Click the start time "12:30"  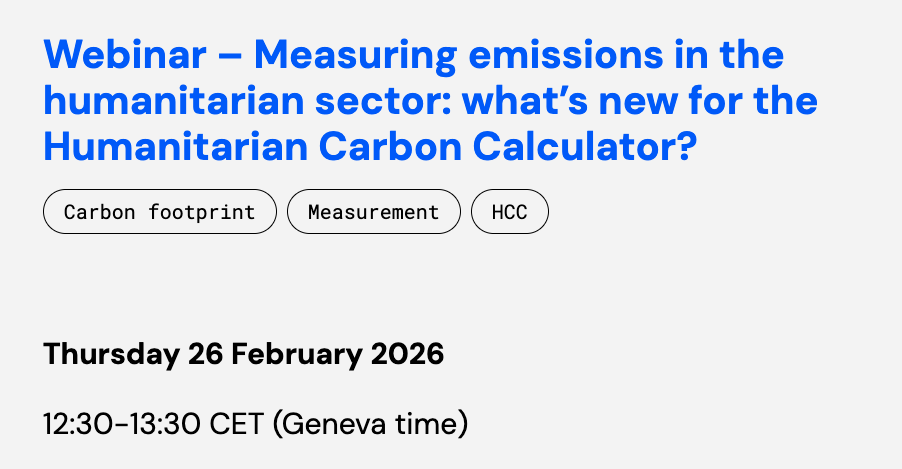tap(78, 424)
